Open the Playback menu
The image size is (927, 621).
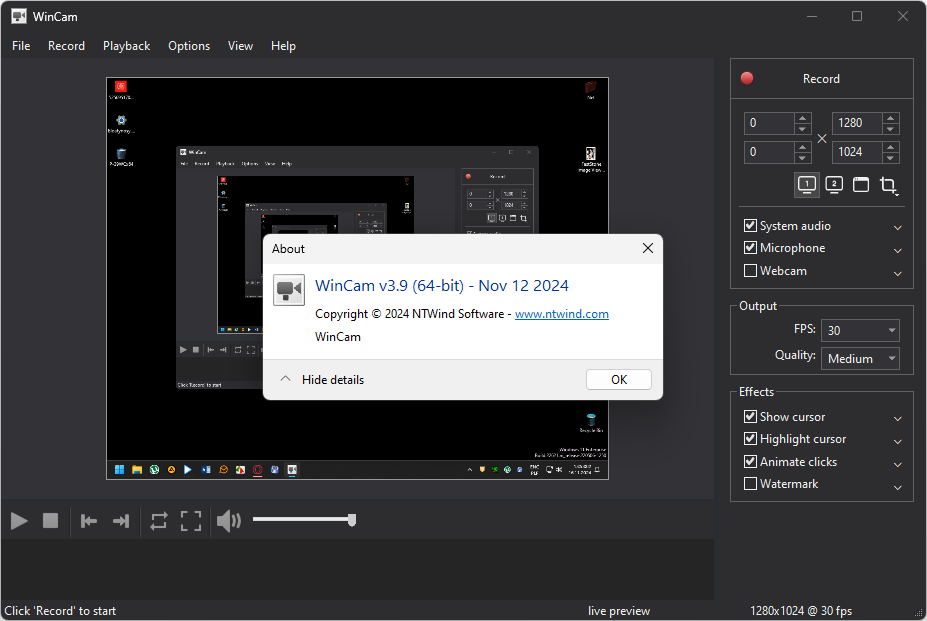pos(127,46)
